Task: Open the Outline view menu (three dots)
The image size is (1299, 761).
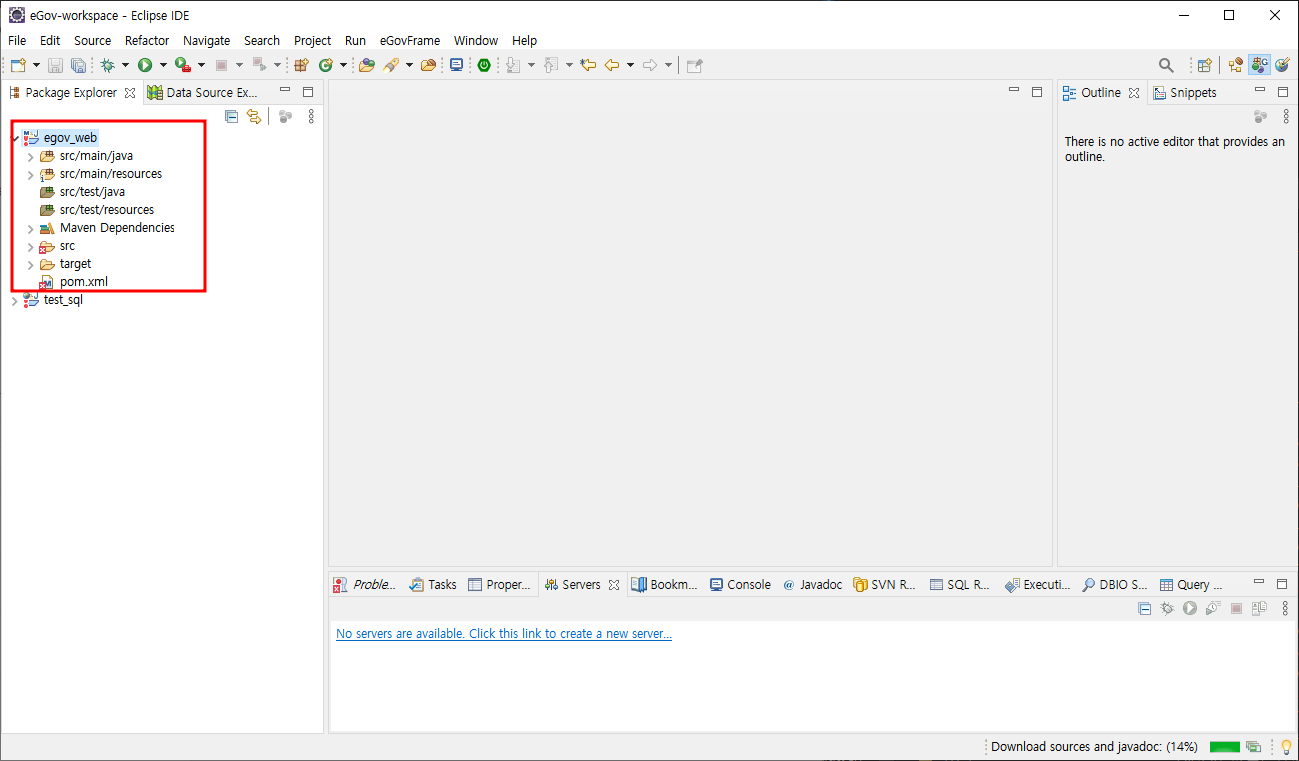Action: pos(1286,116)
